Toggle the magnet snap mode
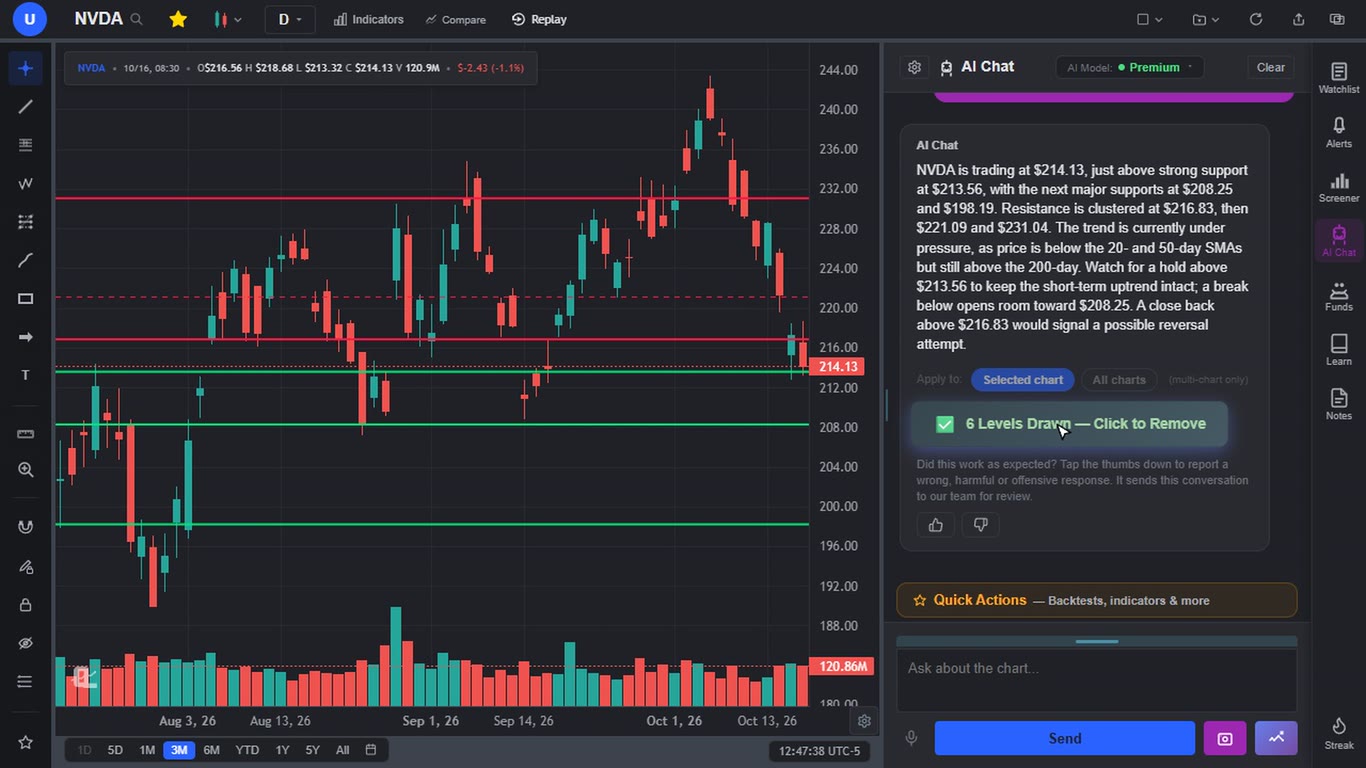This screenshot has width=1366, height=768. 26,527
